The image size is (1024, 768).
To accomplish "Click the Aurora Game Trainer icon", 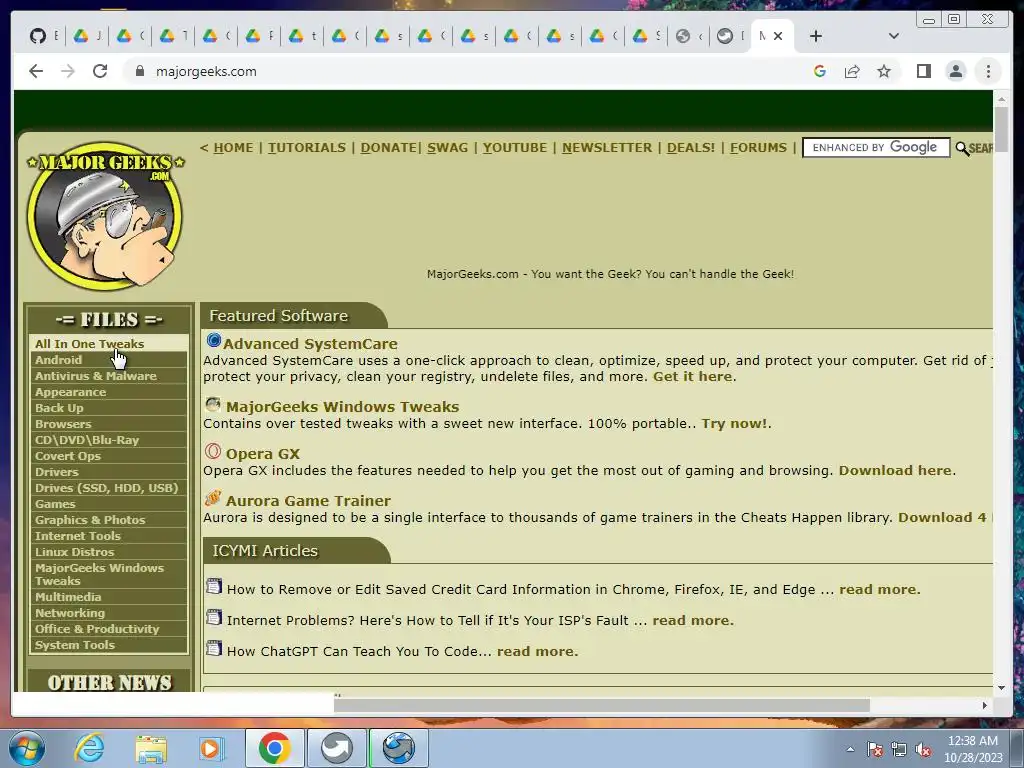I will [x=213, y=498].
